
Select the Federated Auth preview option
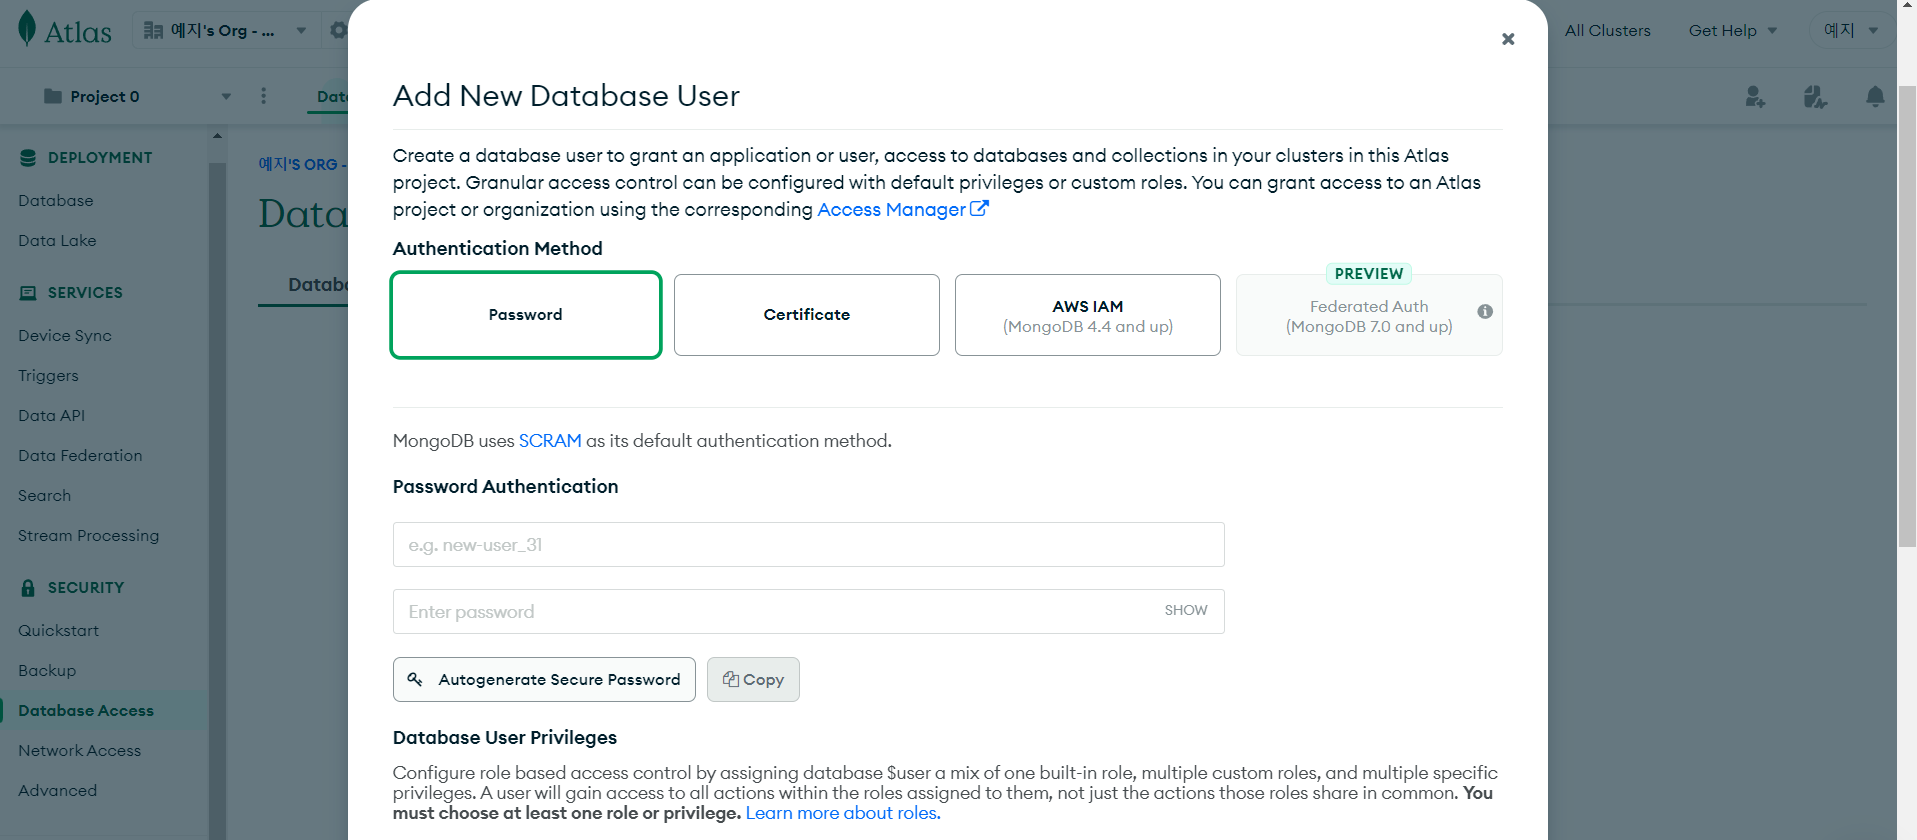(1369, 315)
